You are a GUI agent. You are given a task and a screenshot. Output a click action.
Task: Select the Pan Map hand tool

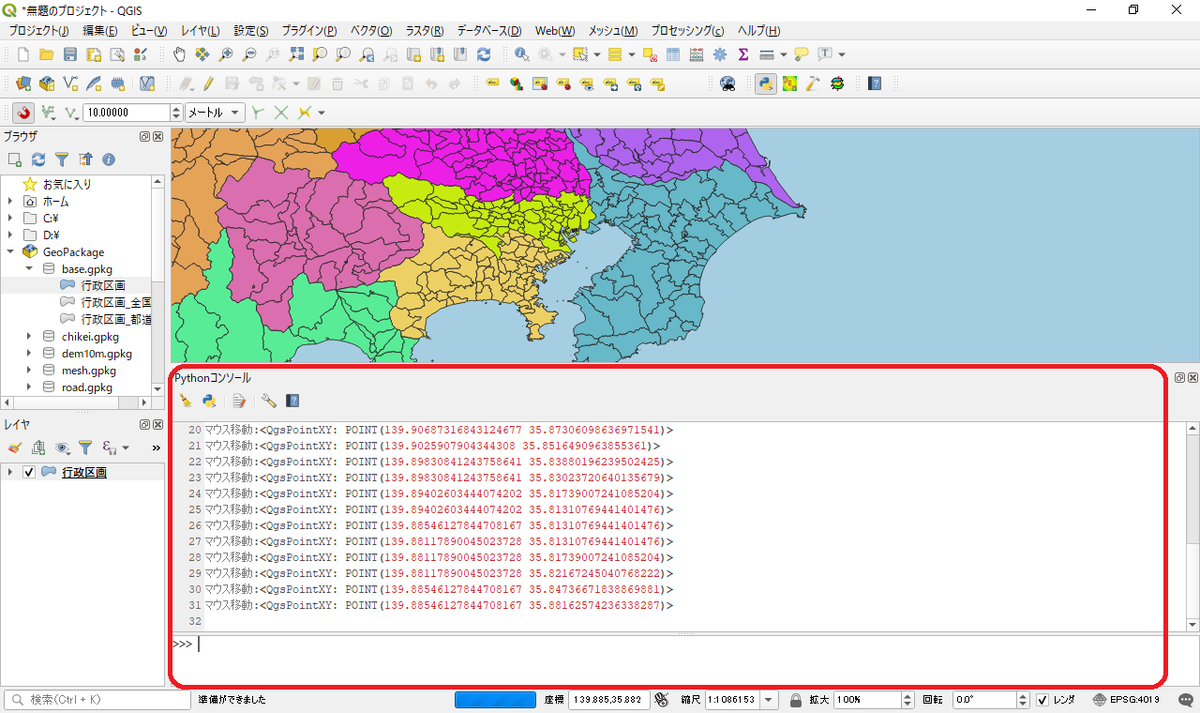[x=179, y=54]
